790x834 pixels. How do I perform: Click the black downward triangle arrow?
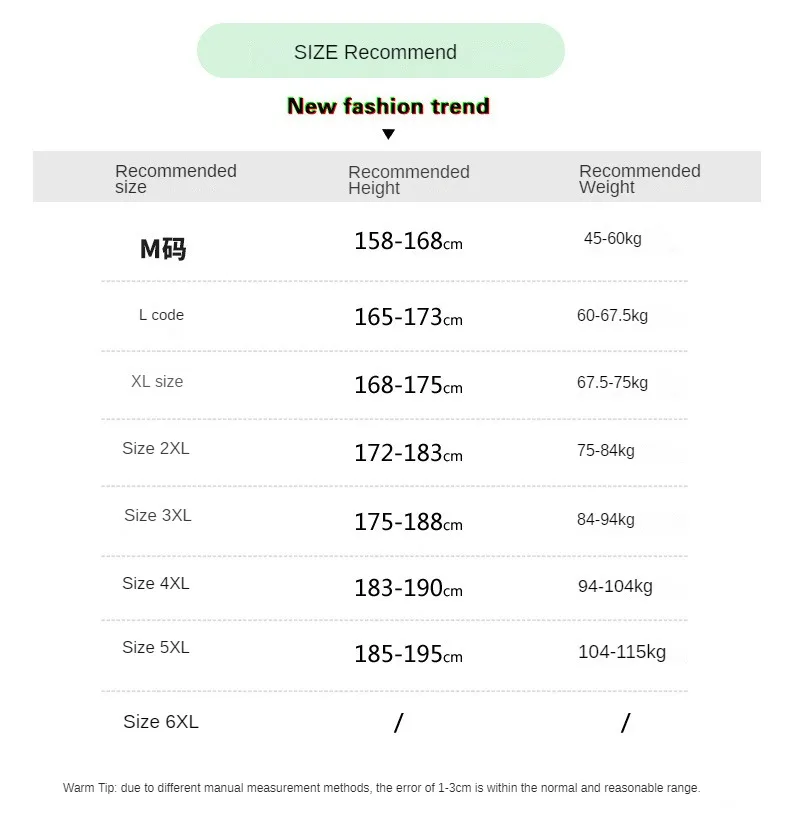click(388, 134)
